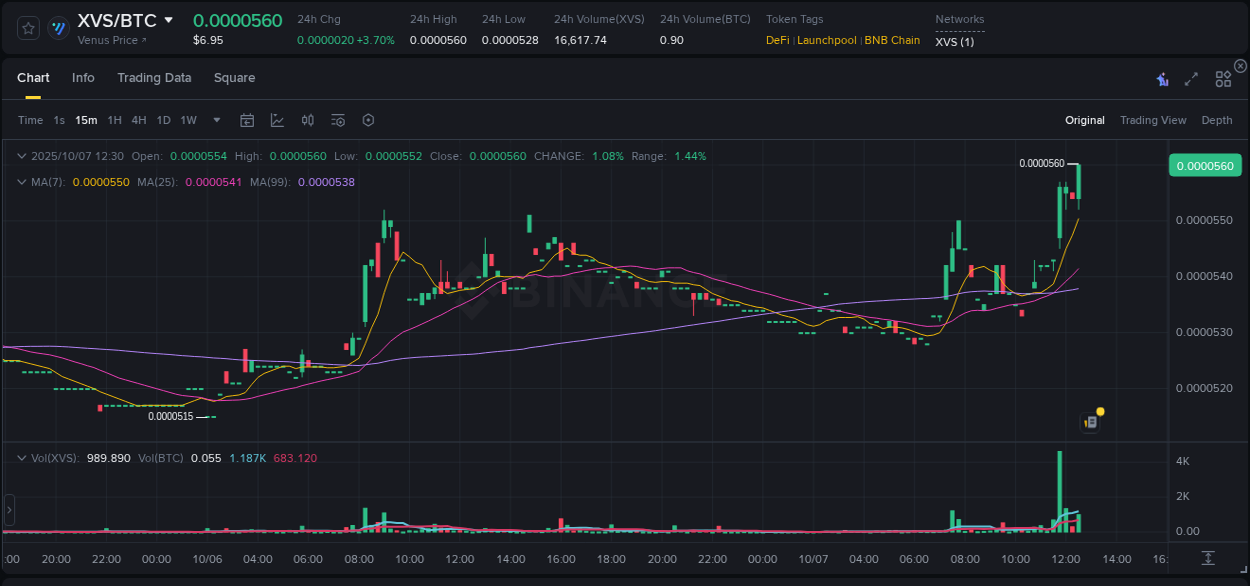Switch to Trading View chart mode

click(1153, 120)
